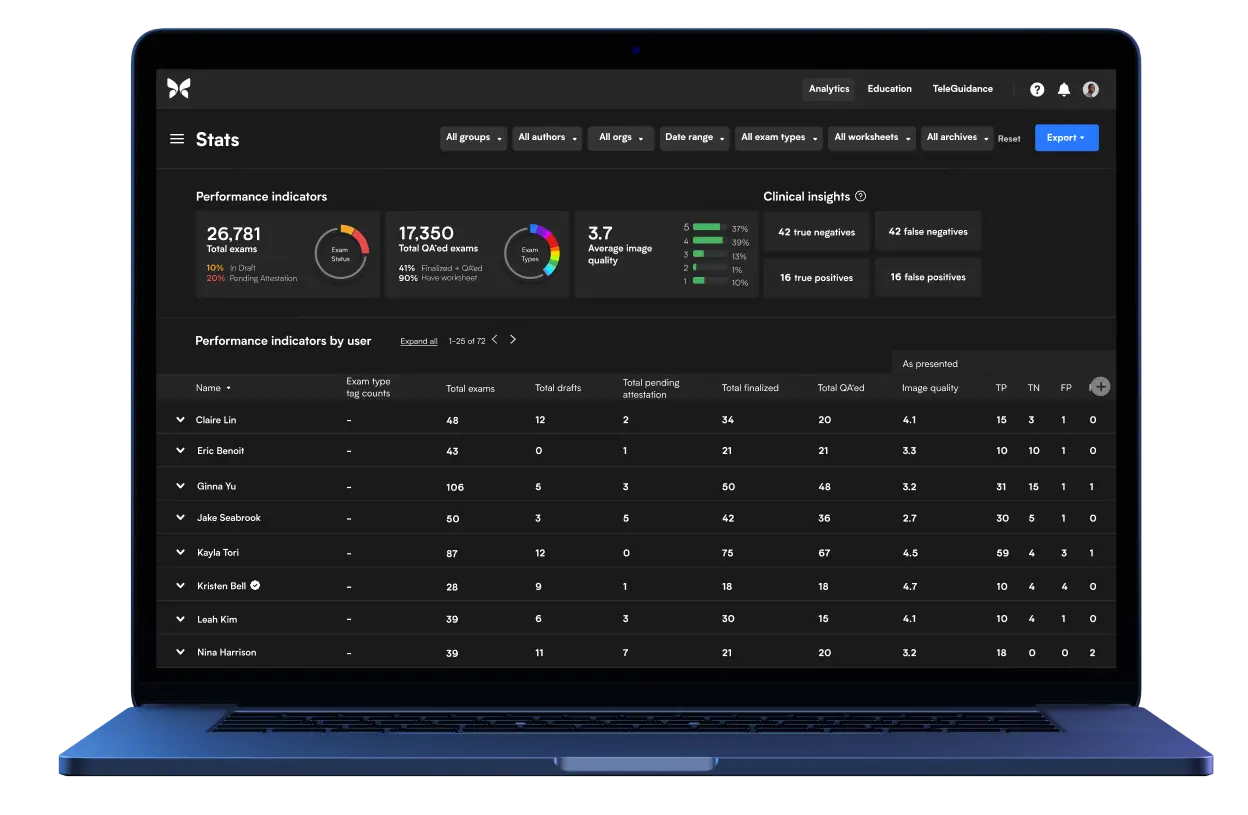The width and height of the screenshot is (1248, 815).
Task: Click the Exam Types donut chart
Action: [x=531, y=254]
